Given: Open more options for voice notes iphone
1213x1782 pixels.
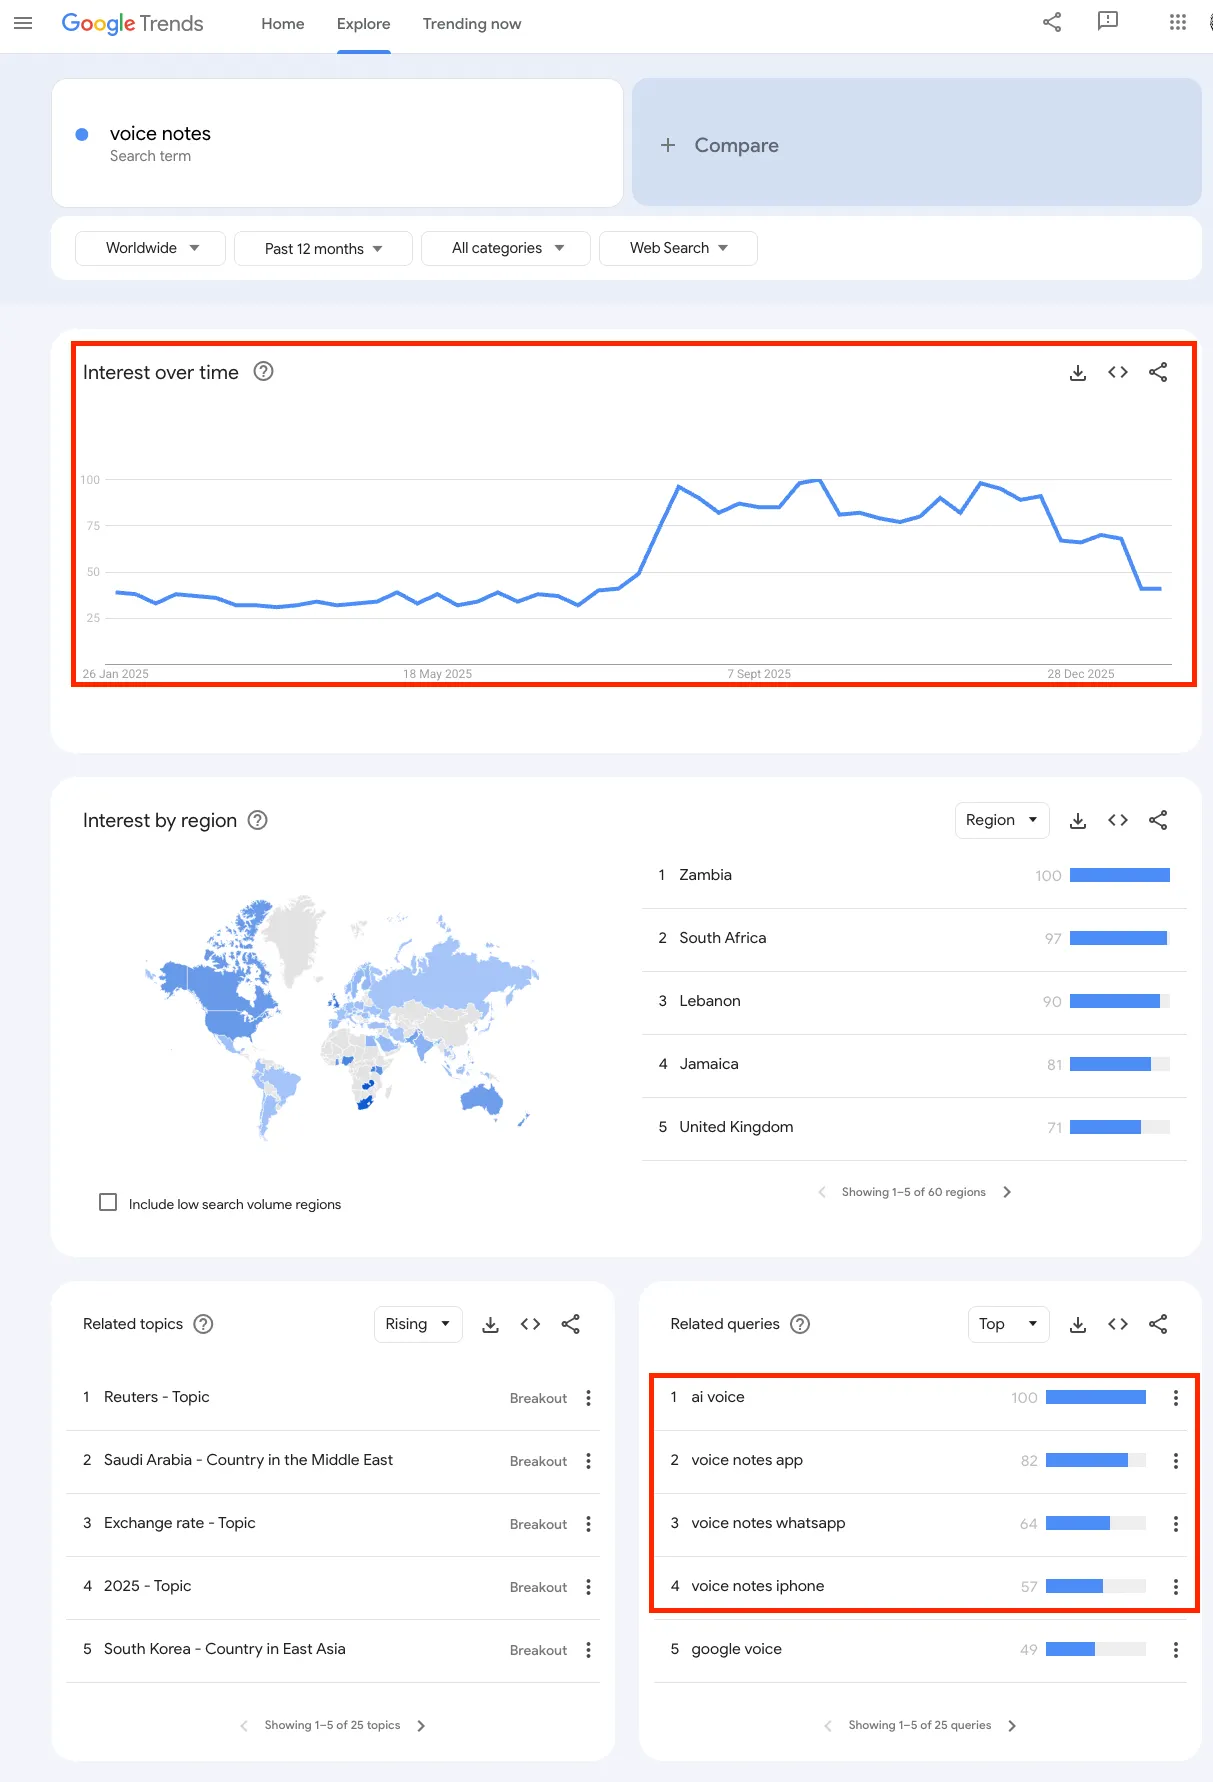Looking at the screenshot, I should [1176, 1587].
